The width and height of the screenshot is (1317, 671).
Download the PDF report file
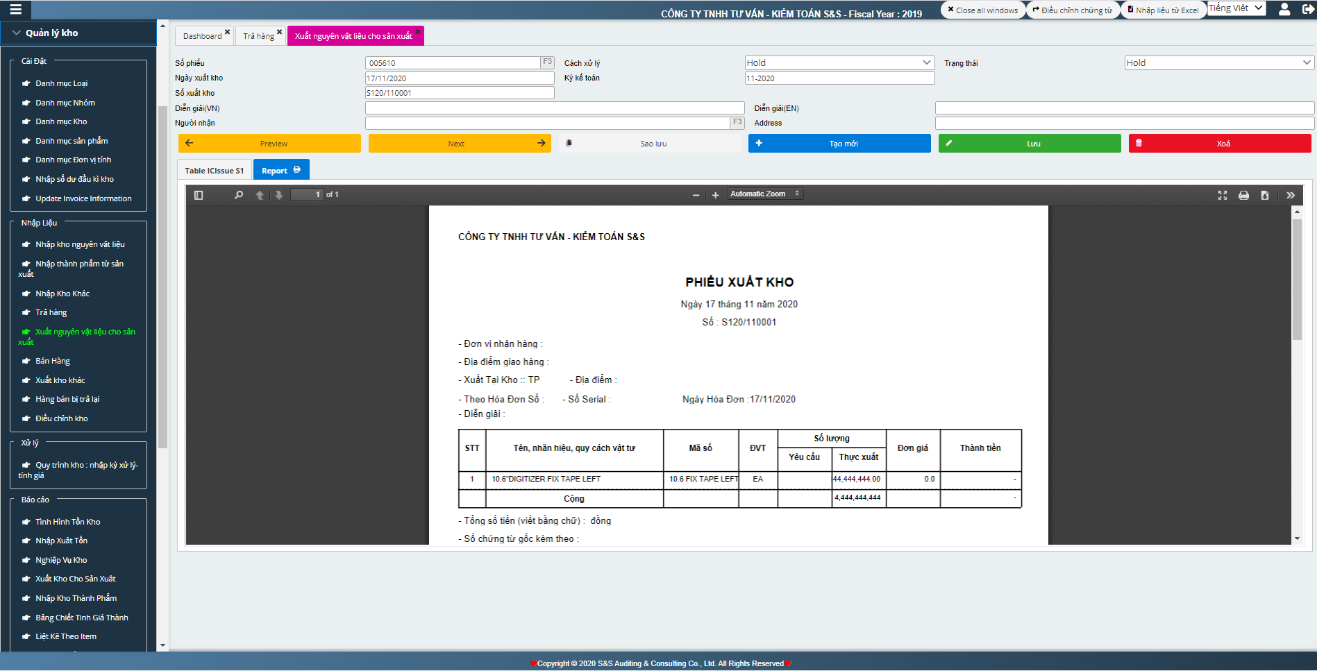coord(1265,195)
